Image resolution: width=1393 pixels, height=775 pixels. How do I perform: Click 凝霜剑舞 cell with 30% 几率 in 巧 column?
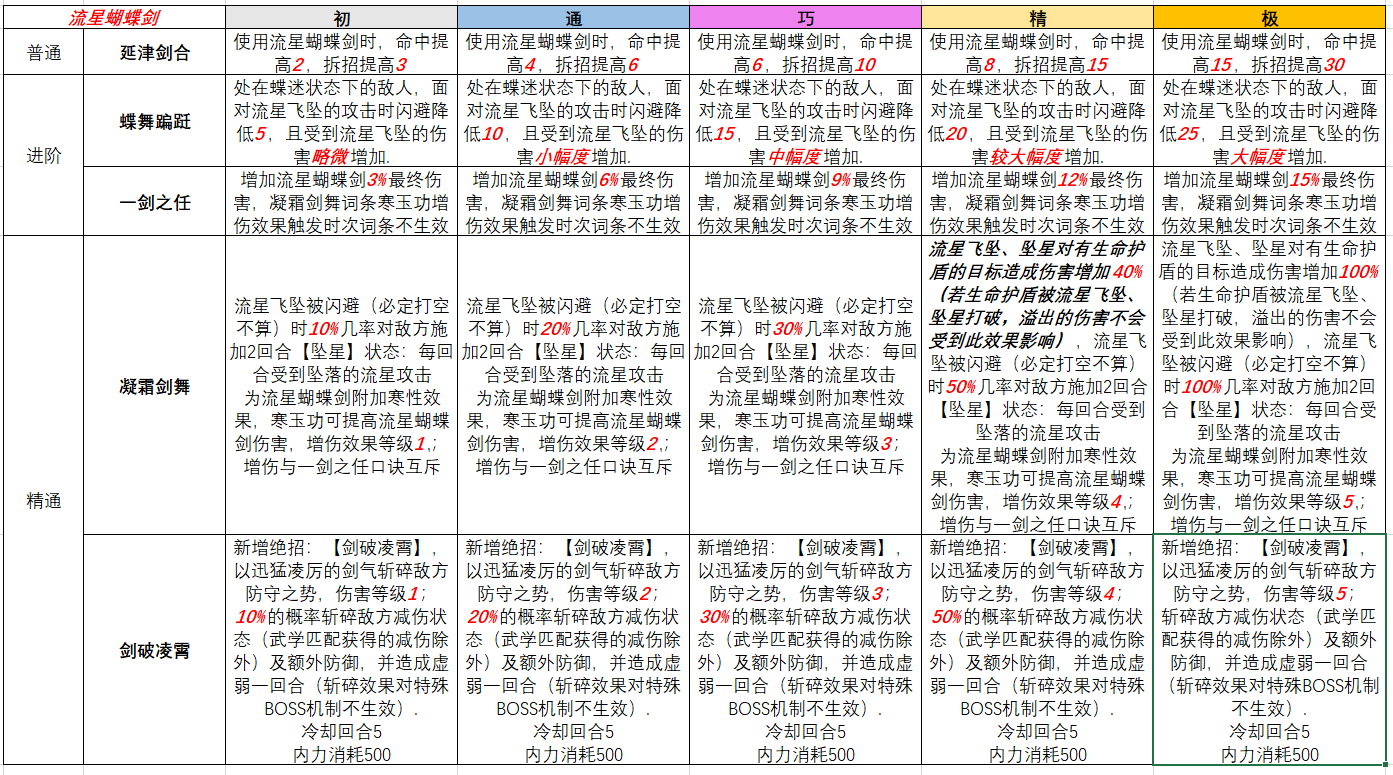point(805,385)
